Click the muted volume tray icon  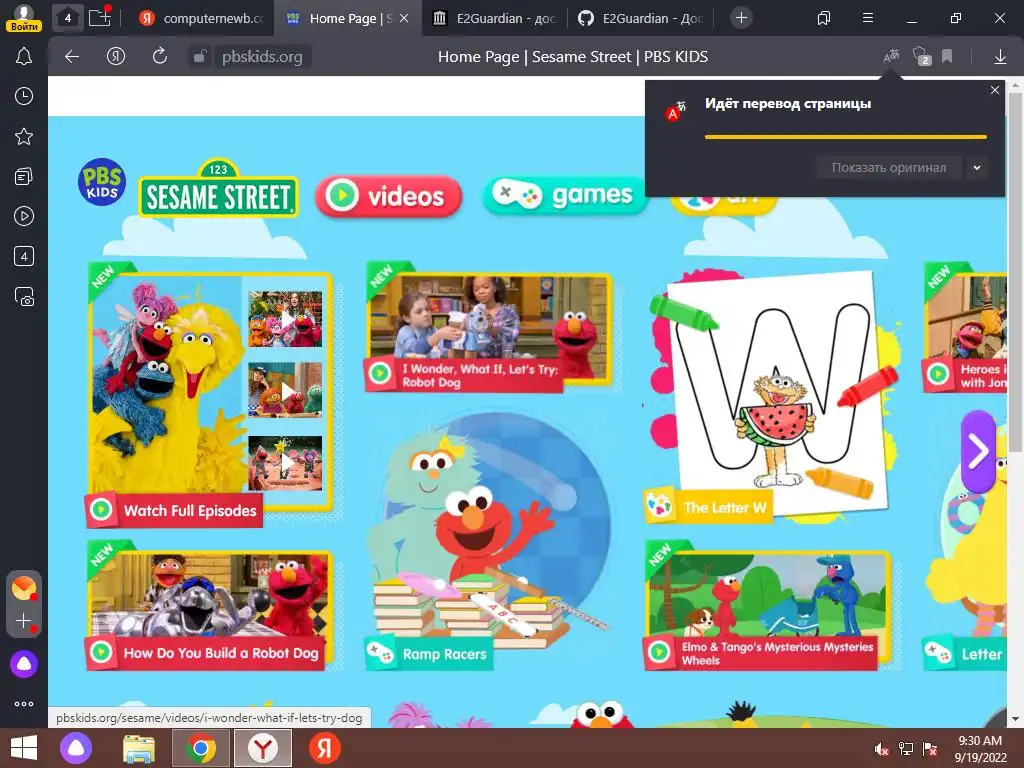tap(881, 749)
